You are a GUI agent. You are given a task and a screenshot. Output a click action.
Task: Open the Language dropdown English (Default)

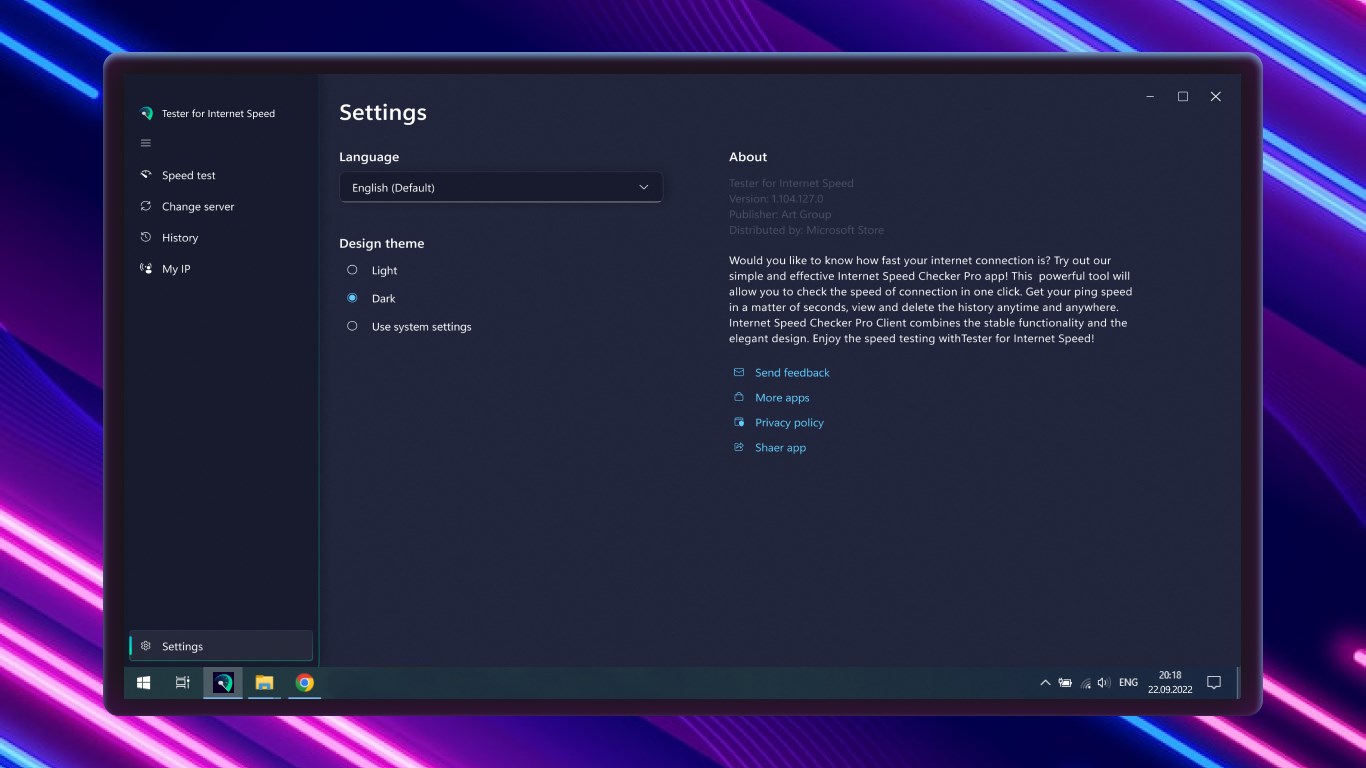point(501,187)
